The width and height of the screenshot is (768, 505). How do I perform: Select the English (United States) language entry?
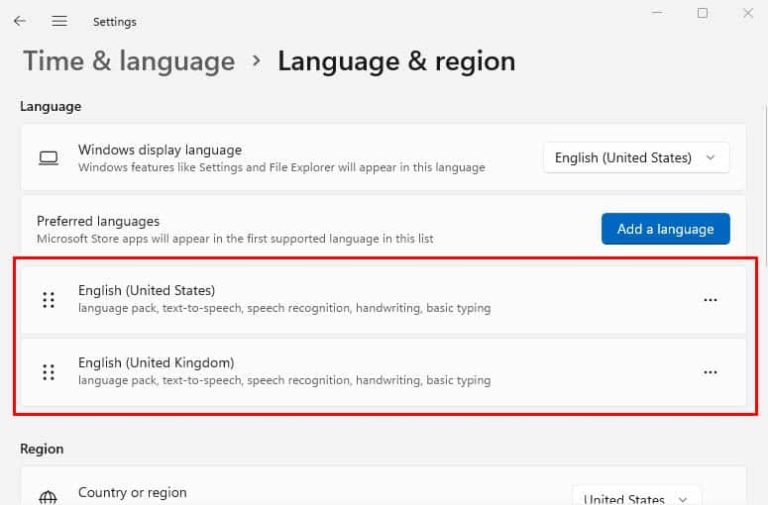click(x=146, y=291)
